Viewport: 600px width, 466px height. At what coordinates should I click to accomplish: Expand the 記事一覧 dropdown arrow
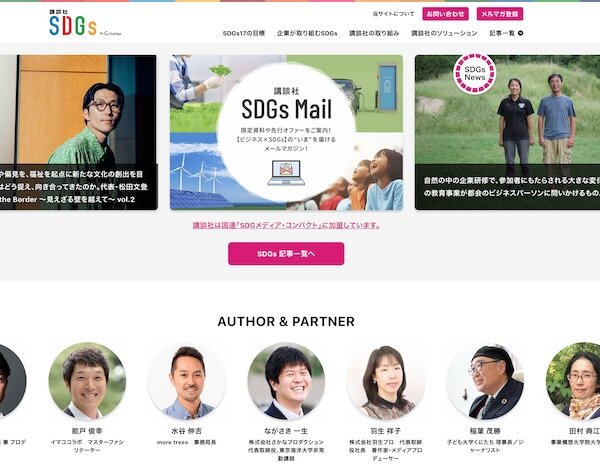pyautogui.click(x=520, y=33)
